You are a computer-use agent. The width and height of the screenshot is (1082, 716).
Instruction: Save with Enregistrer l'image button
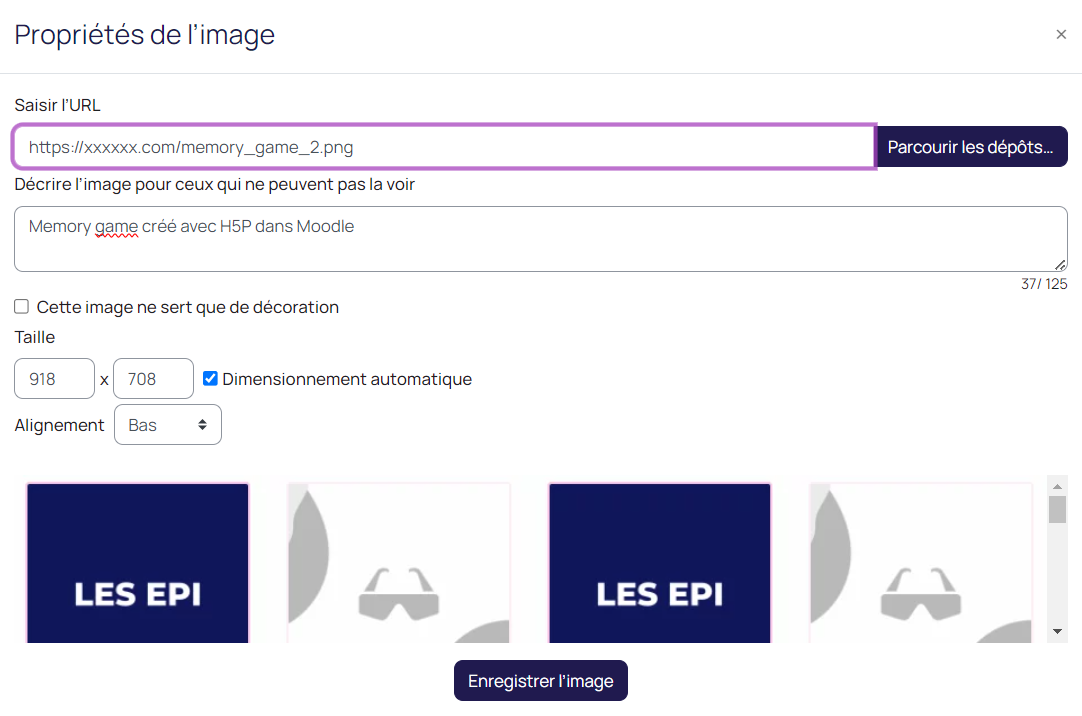pos(540,681)
